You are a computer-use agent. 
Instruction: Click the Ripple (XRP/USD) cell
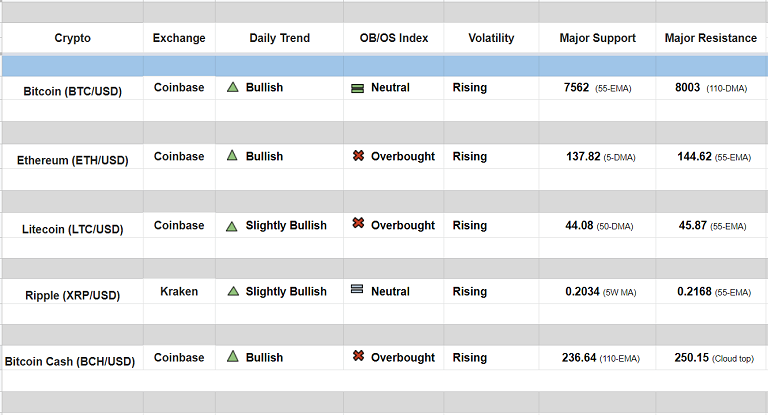tap(72, 295)
